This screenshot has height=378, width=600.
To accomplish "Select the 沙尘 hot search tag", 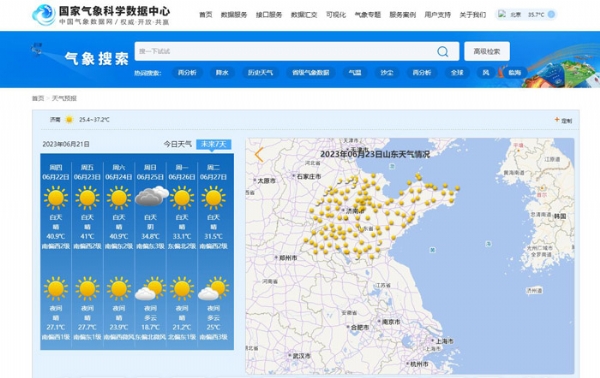I will [387, 73].
